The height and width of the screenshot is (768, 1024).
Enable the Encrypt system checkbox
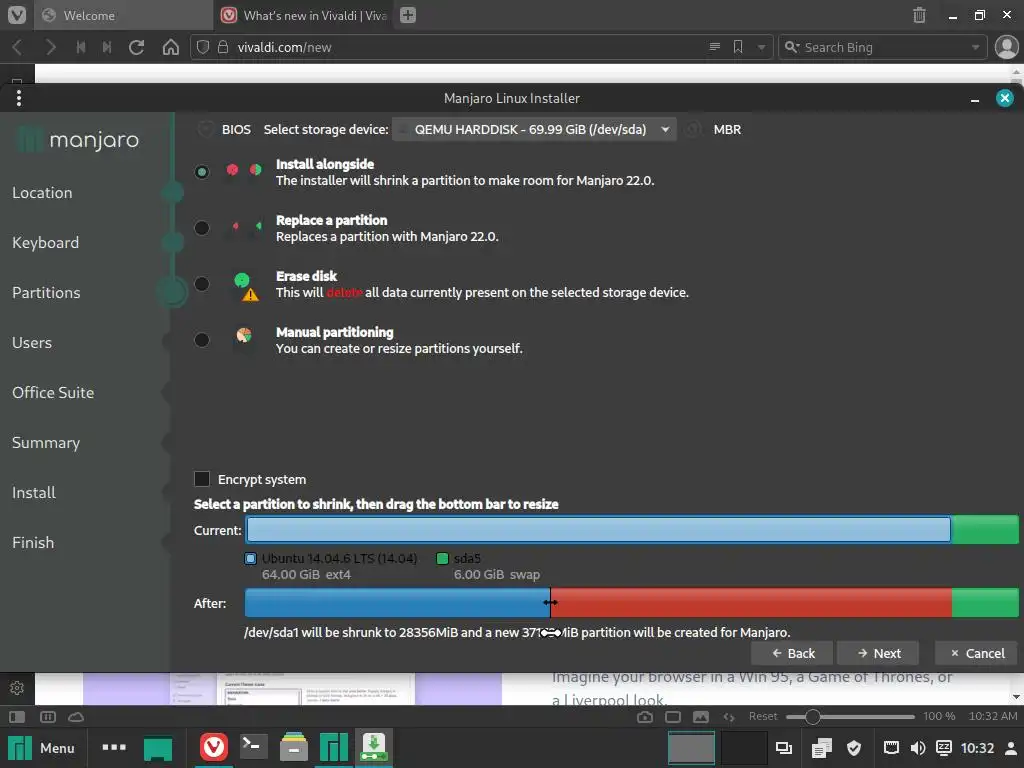pos(202,479)
